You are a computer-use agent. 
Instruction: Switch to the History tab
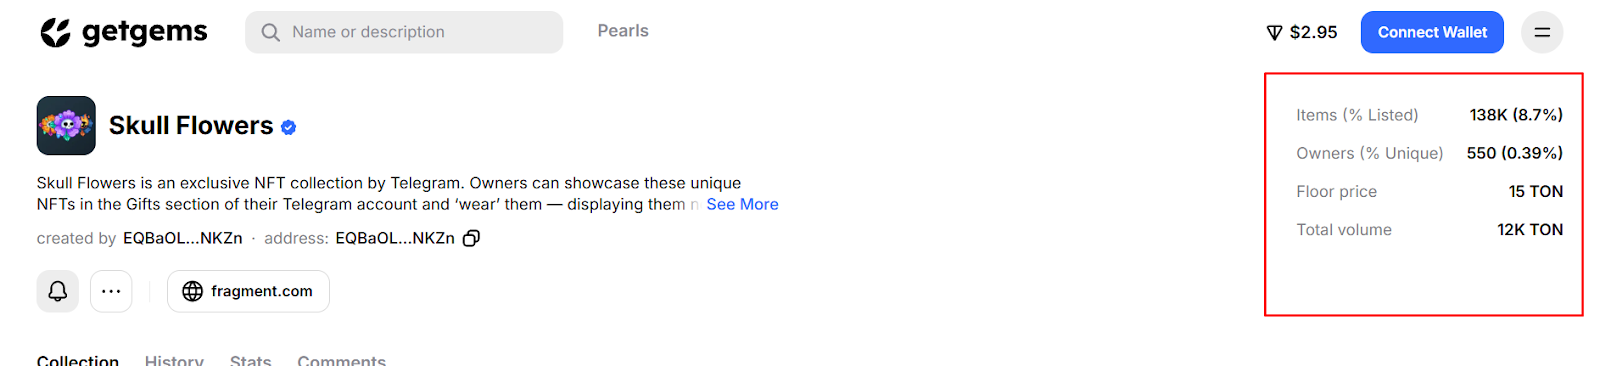point(174,360)
